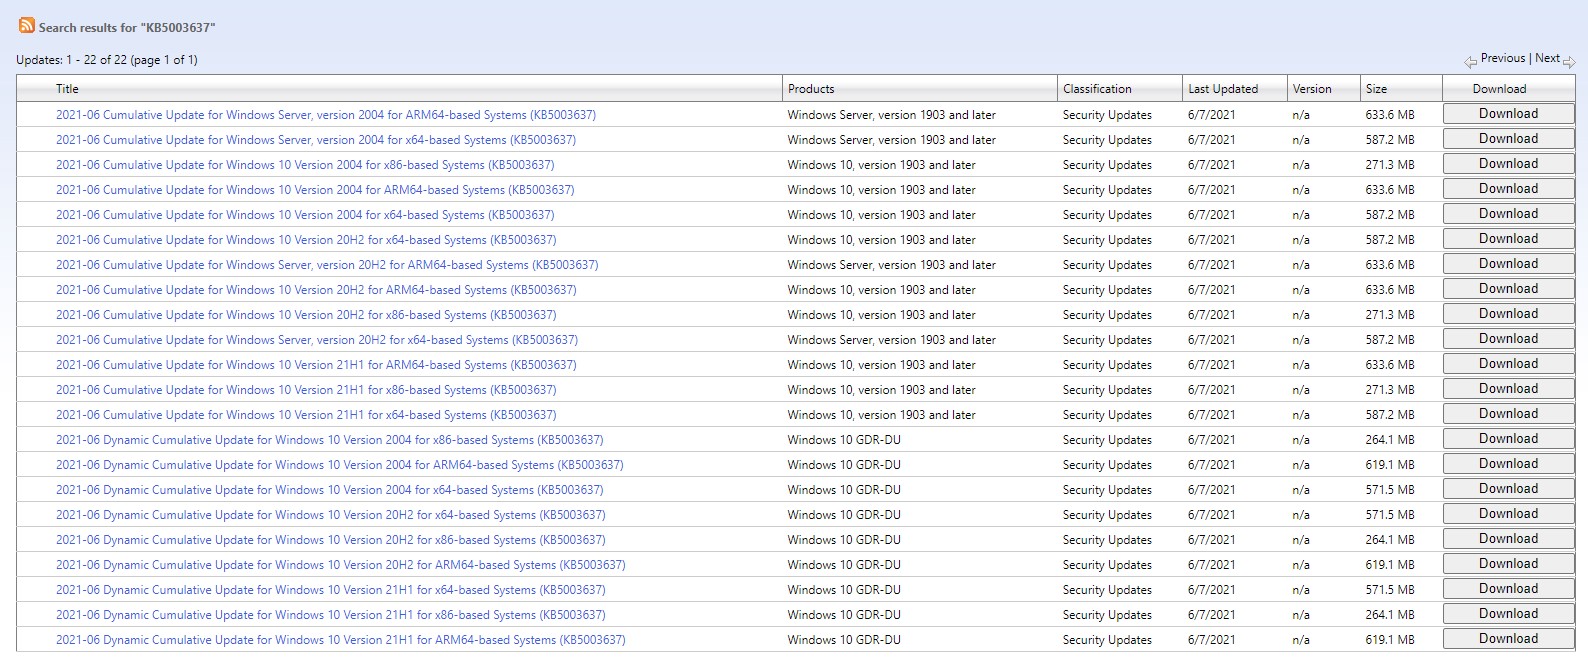Click the Download column header
This screenshot has height=667, width=1588.
[x=1499, y=89]
